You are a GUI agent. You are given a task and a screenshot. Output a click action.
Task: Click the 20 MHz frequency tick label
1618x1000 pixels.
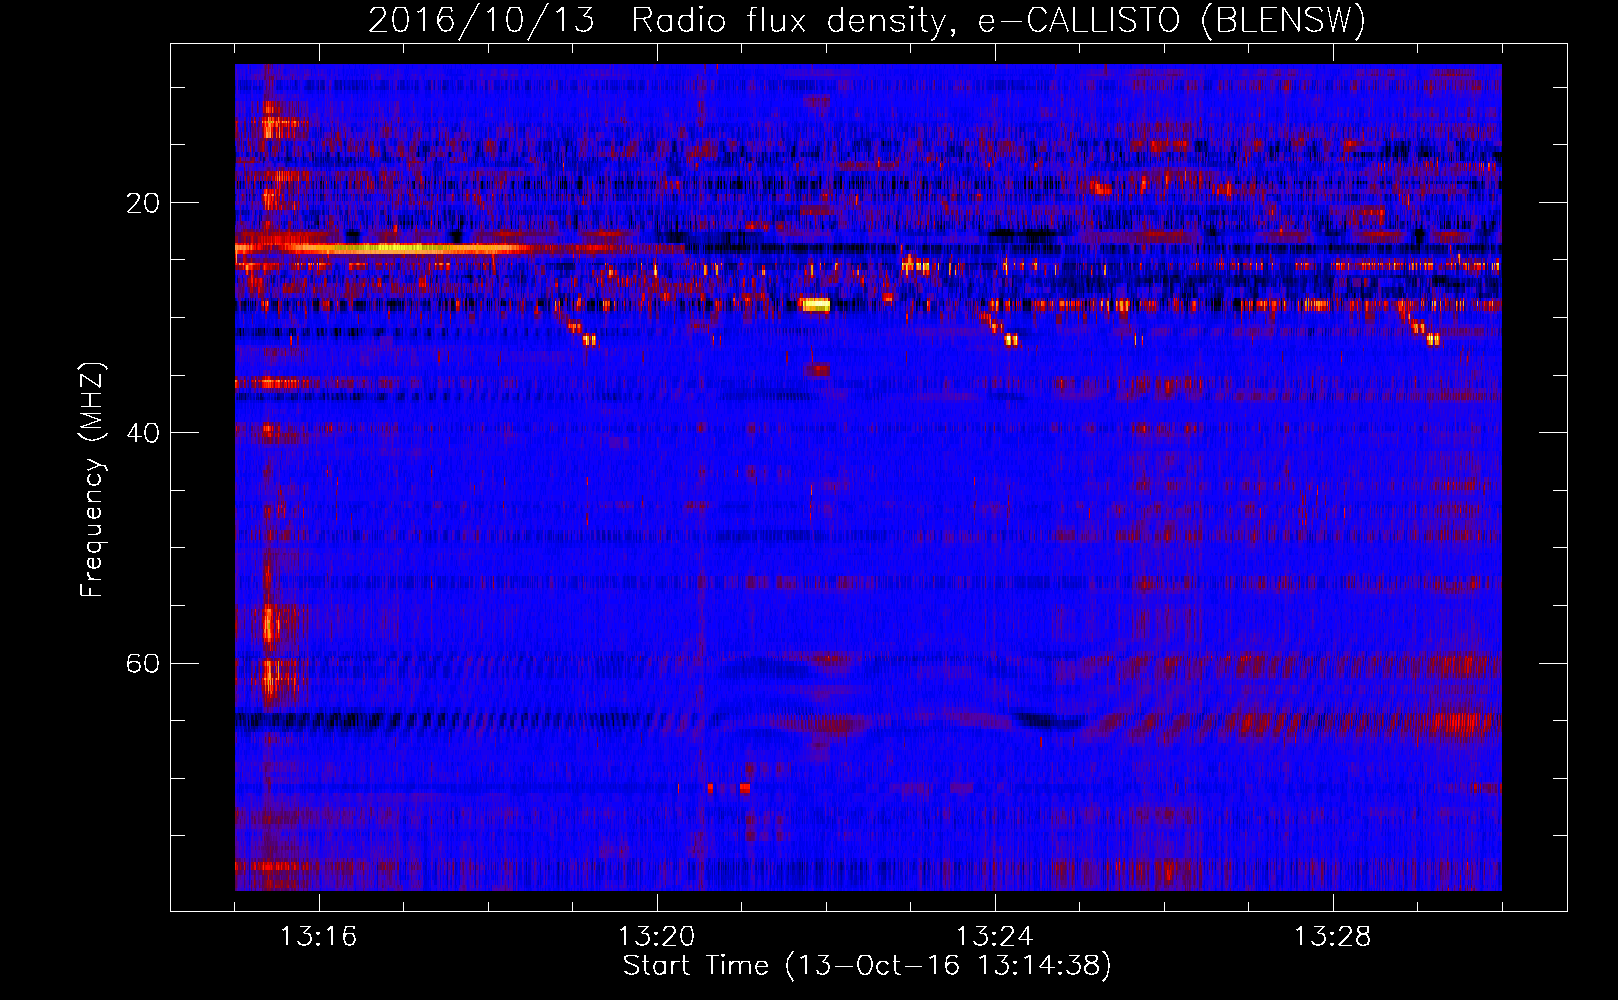[142, 203]
